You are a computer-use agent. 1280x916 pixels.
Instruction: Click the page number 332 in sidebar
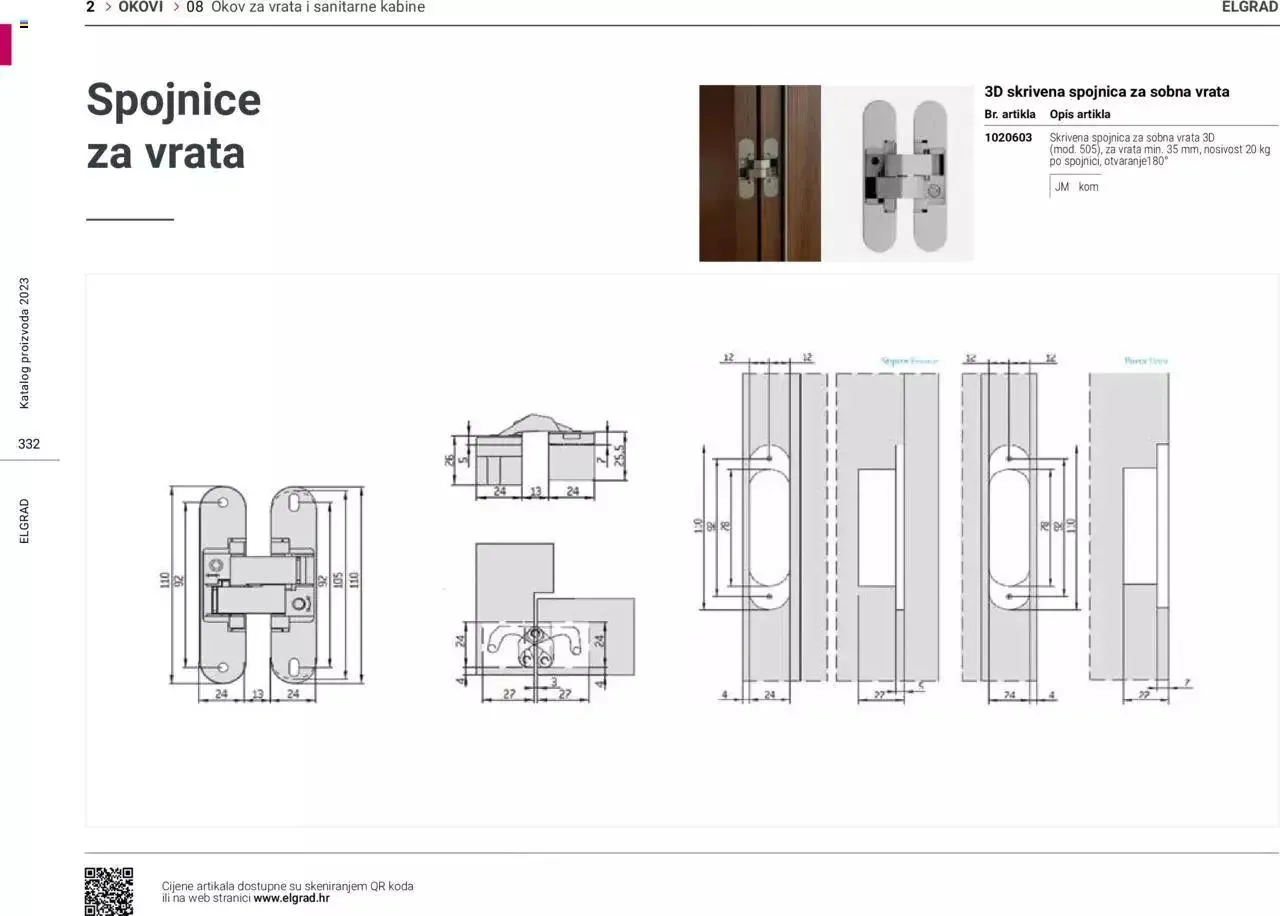pyautogui.click(x=29, y=444)
